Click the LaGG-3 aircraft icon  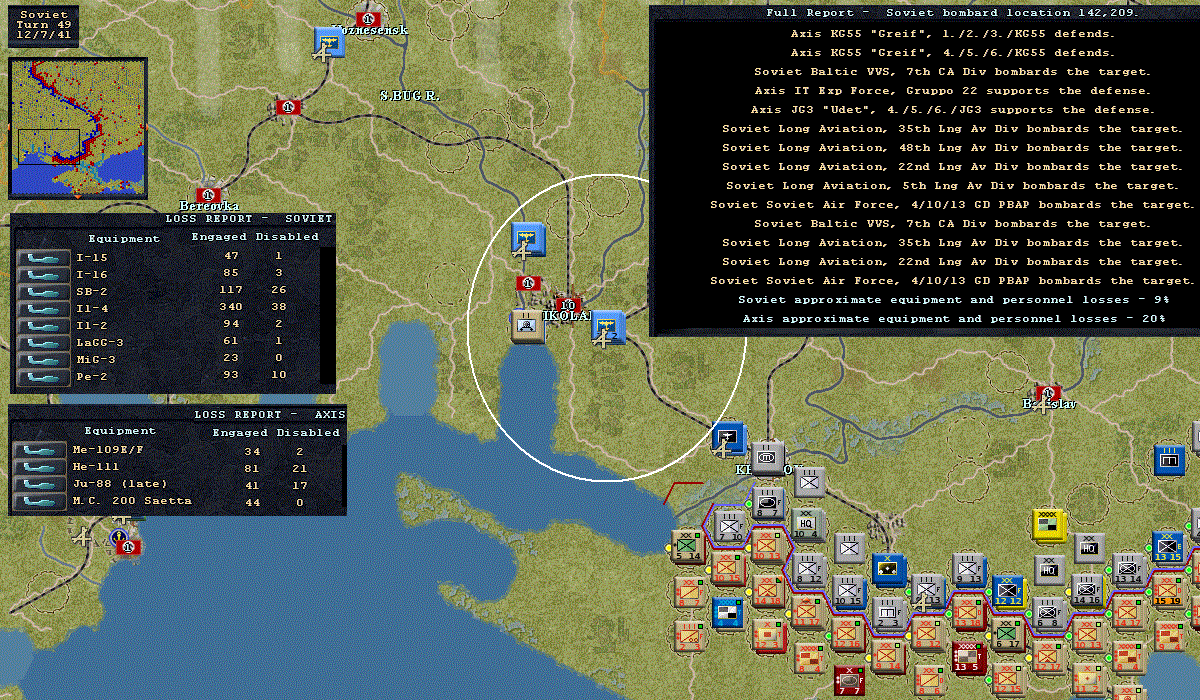(x=43, y=343)
